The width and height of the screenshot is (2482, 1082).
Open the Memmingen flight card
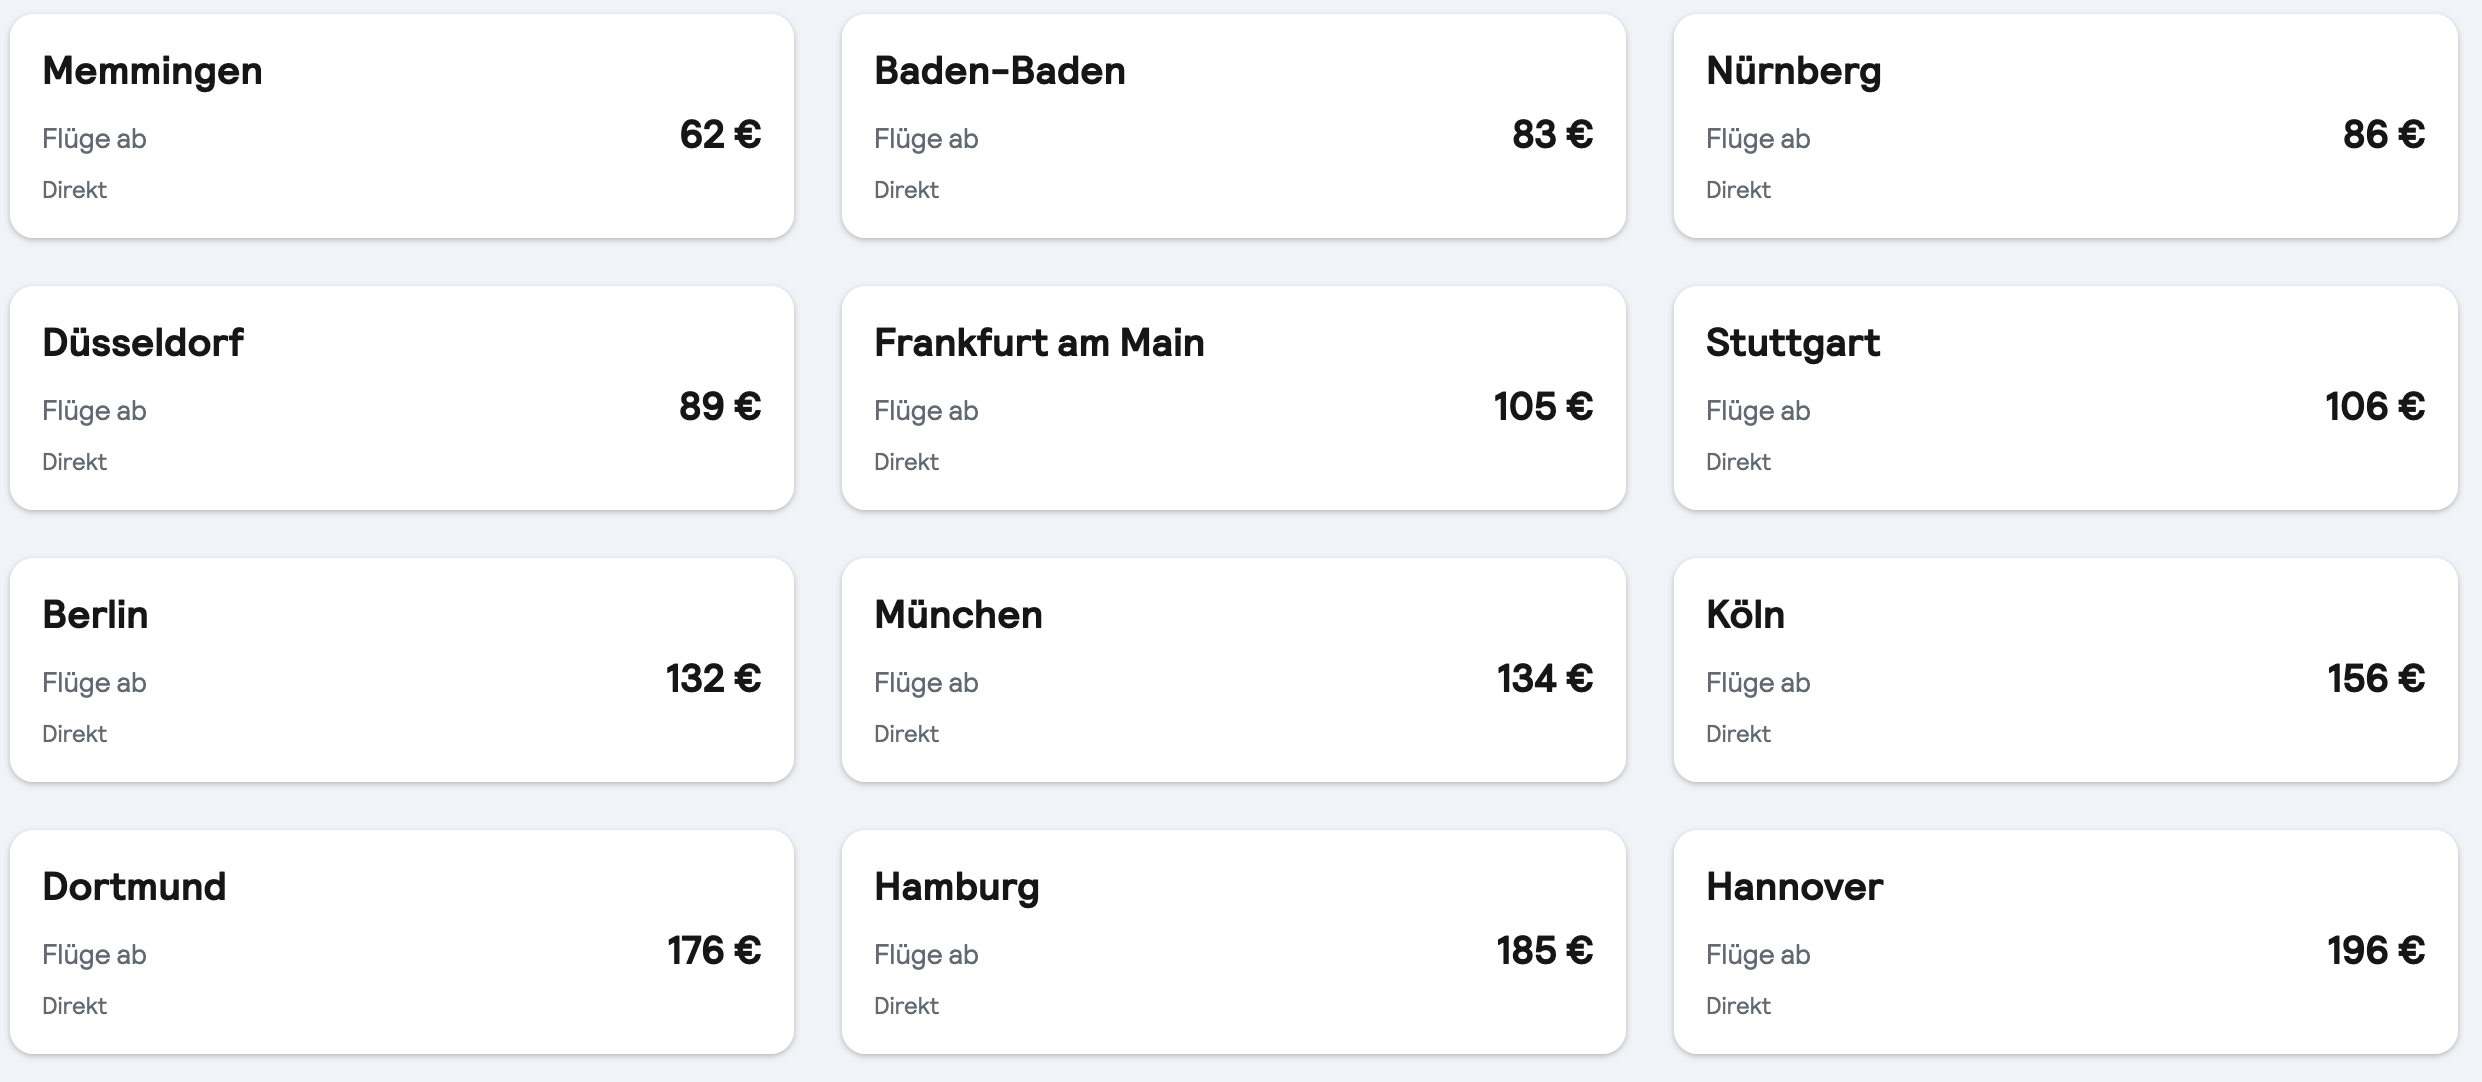(x=401, y=126)
